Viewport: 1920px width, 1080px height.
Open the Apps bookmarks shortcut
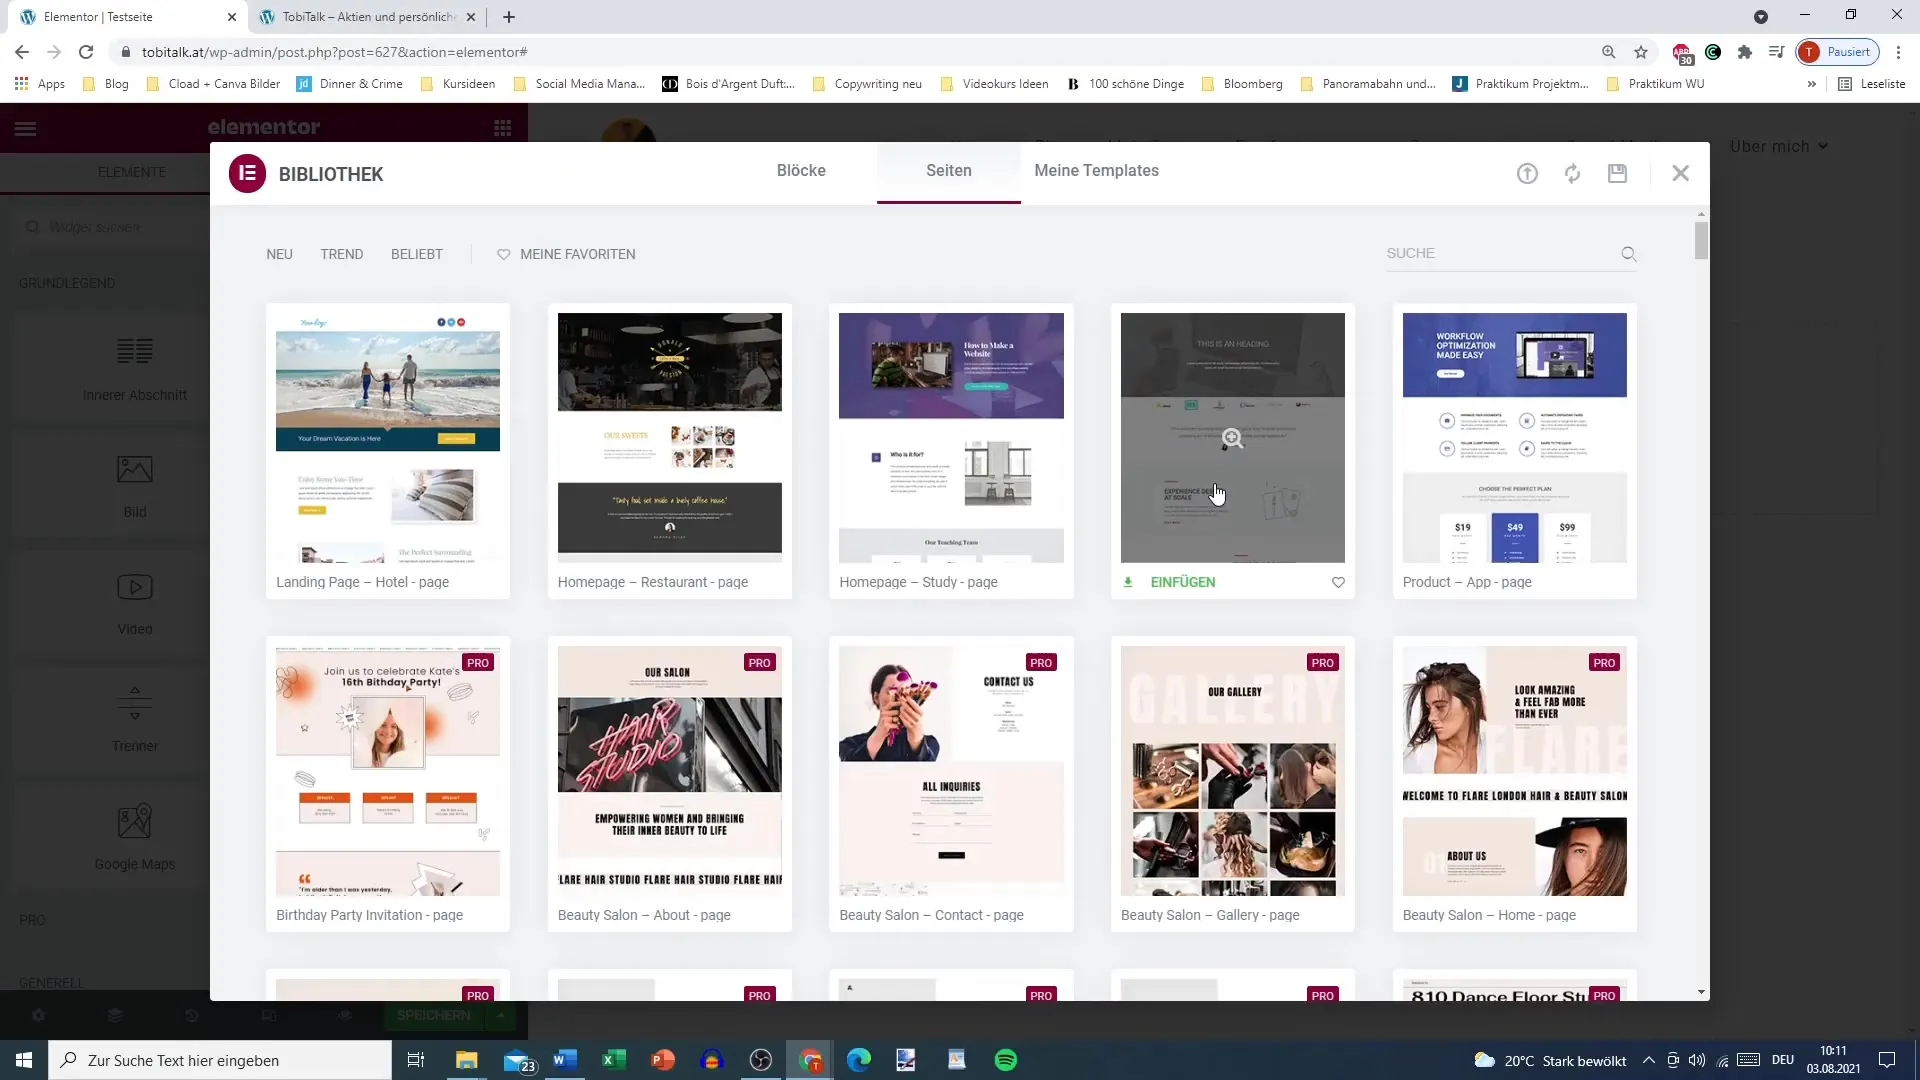tap(40, 84)
